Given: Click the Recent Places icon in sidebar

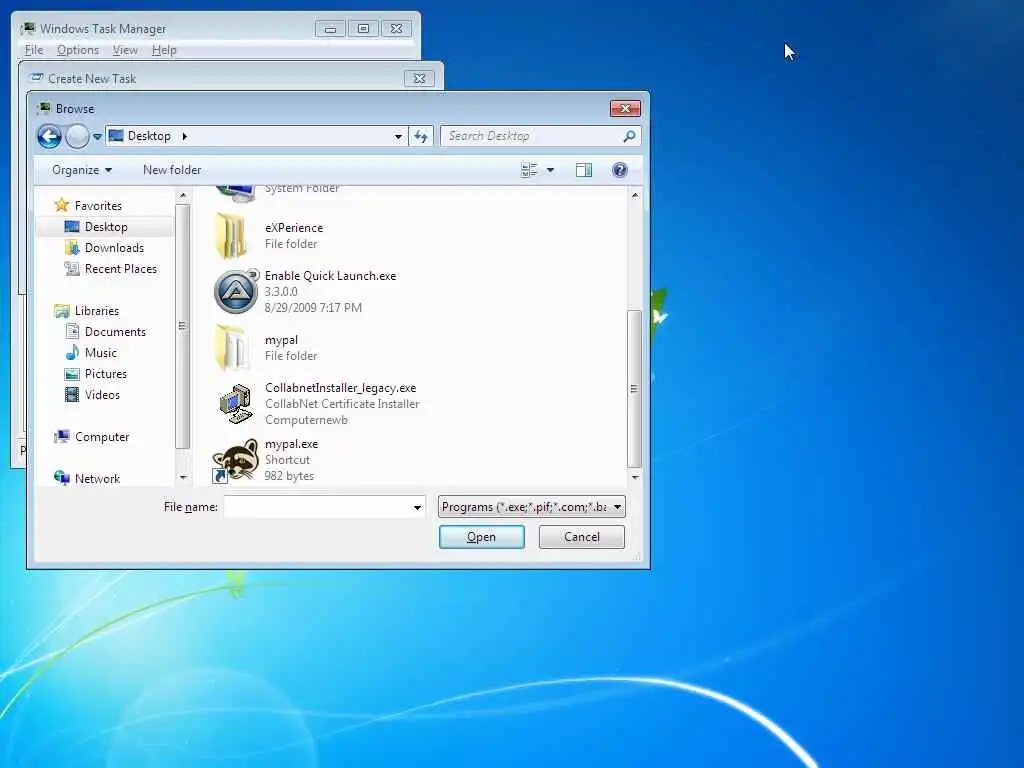Looking at the screenshot, I should coord(72,268).
